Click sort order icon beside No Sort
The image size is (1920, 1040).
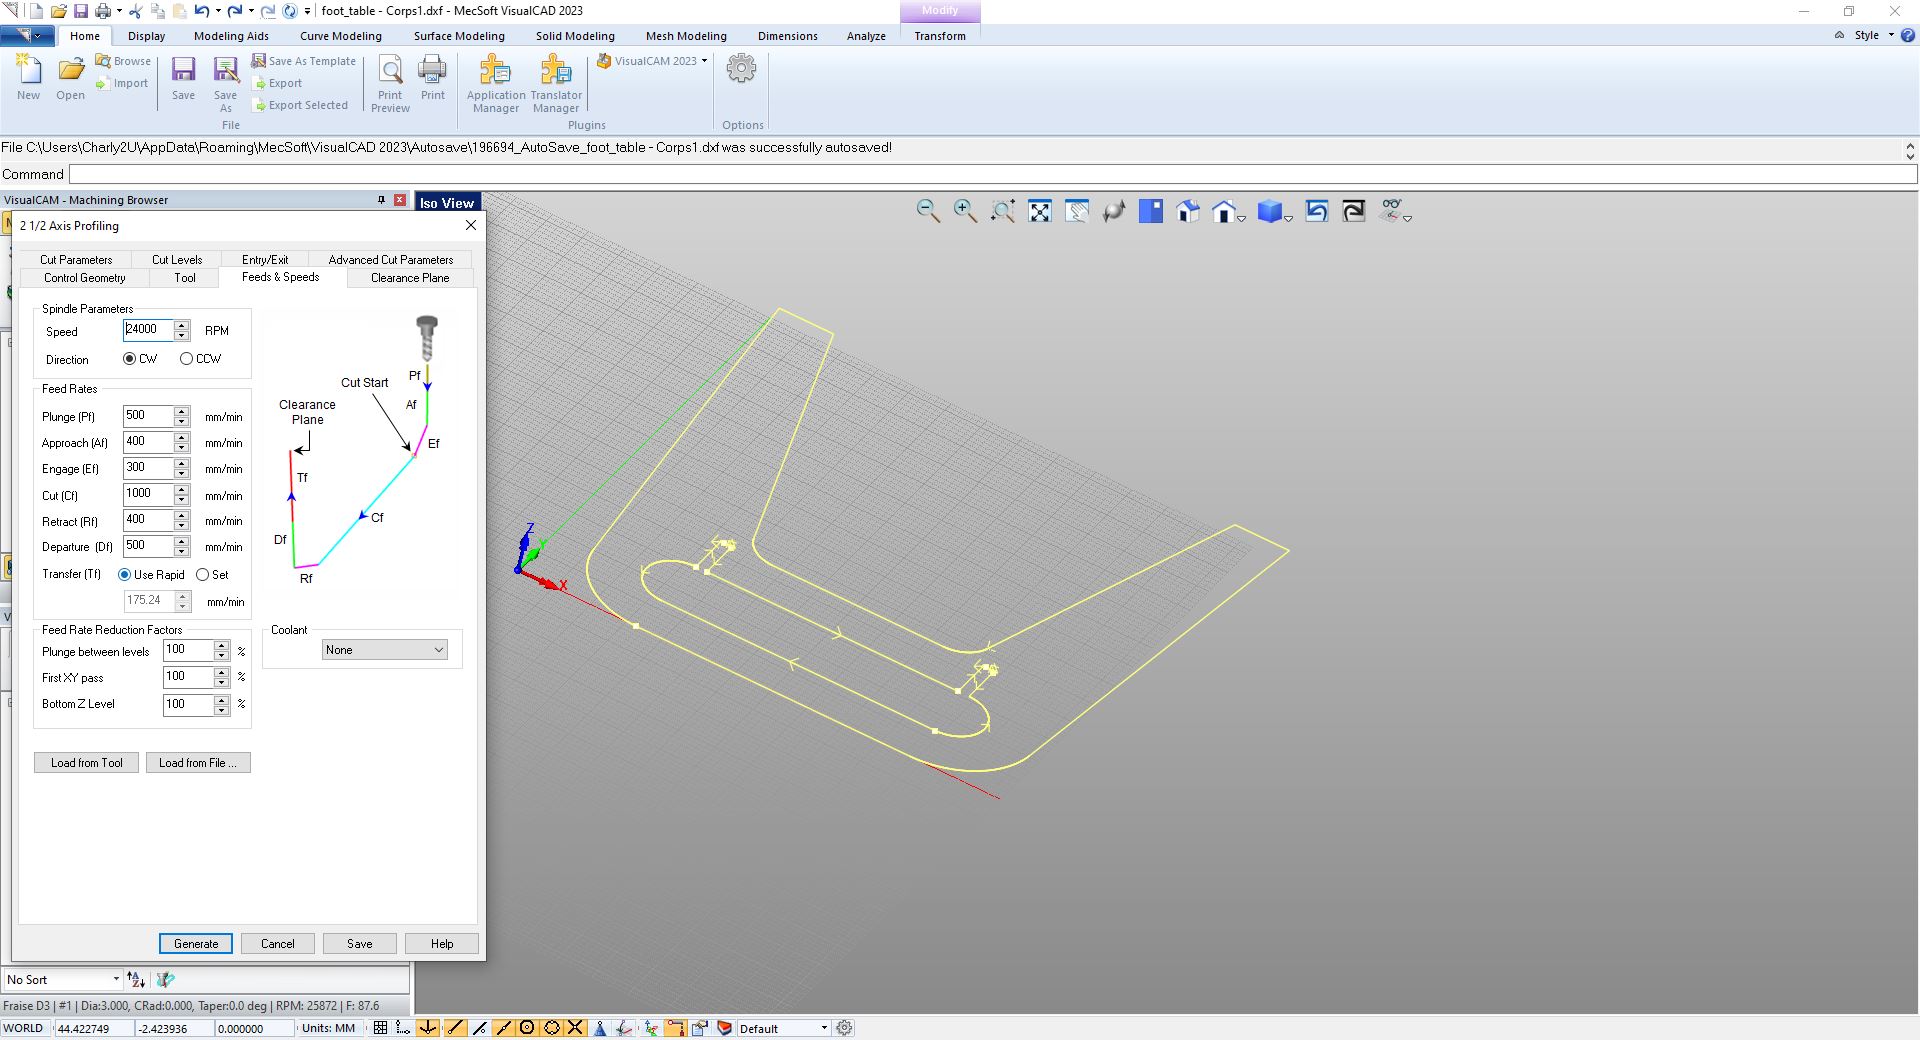[136, 980]
